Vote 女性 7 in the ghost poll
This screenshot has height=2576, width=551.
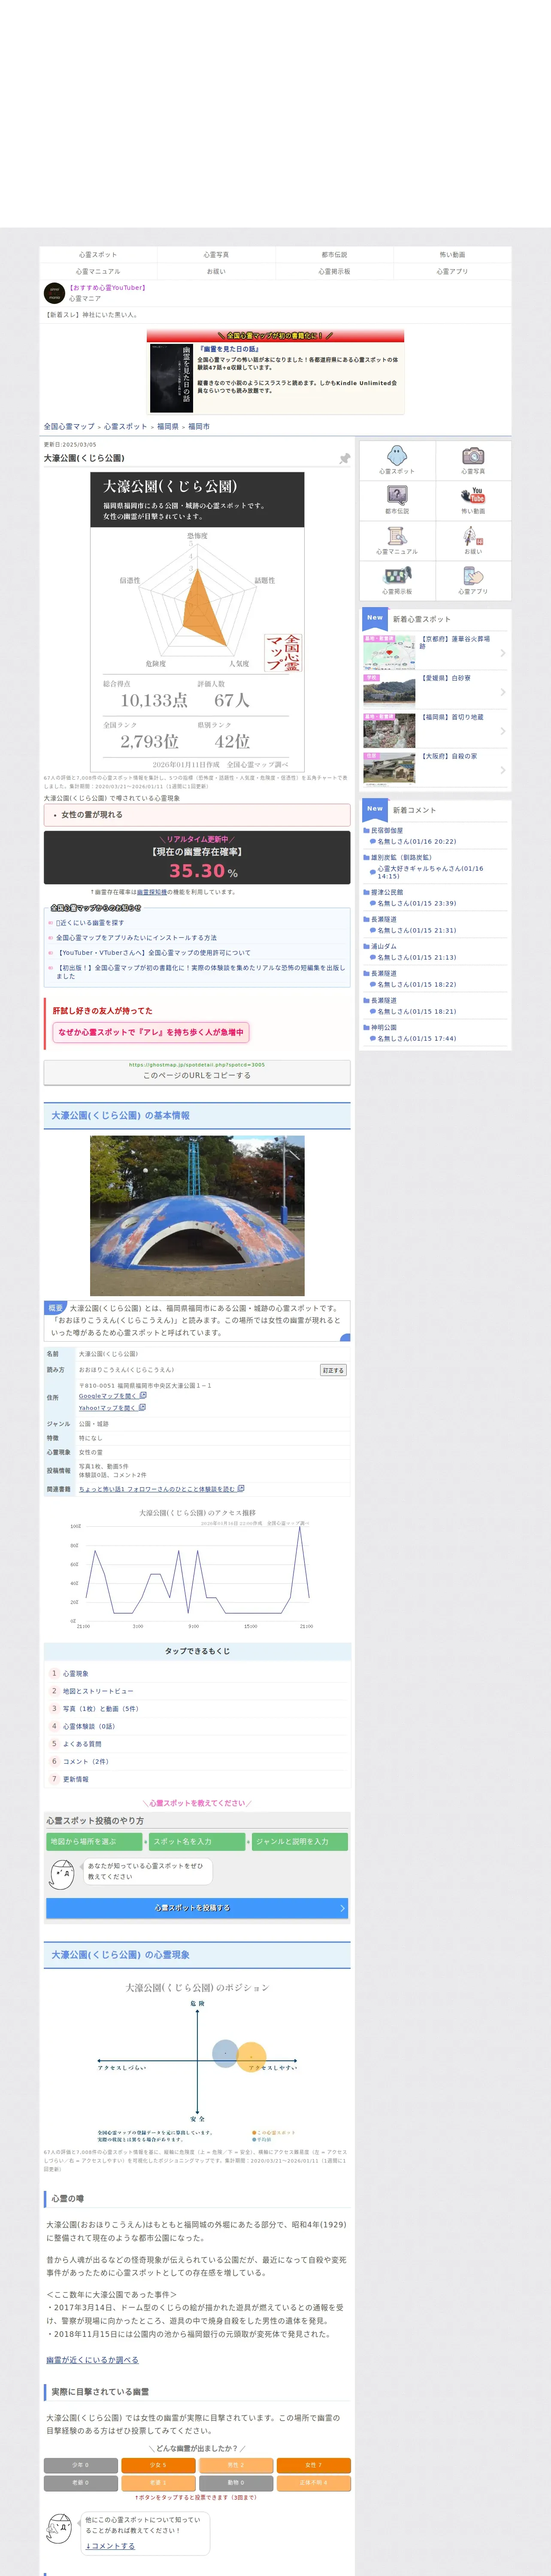(314, 2465)
